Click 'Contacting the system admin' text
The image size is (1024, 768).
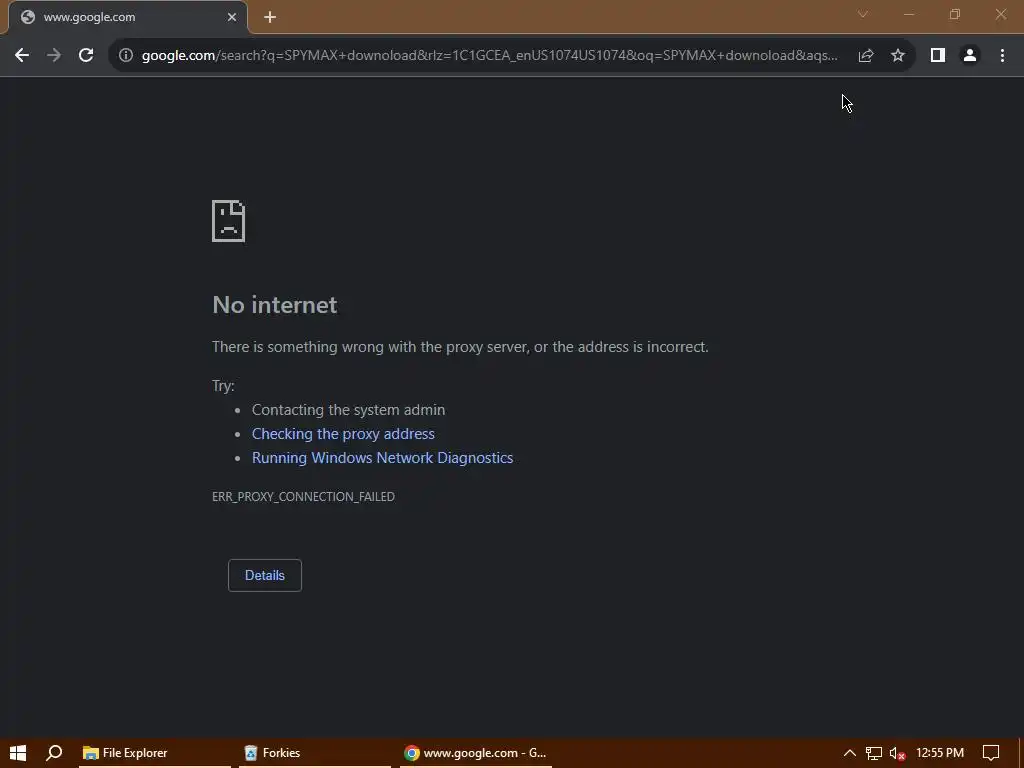[x=348, y=409]
